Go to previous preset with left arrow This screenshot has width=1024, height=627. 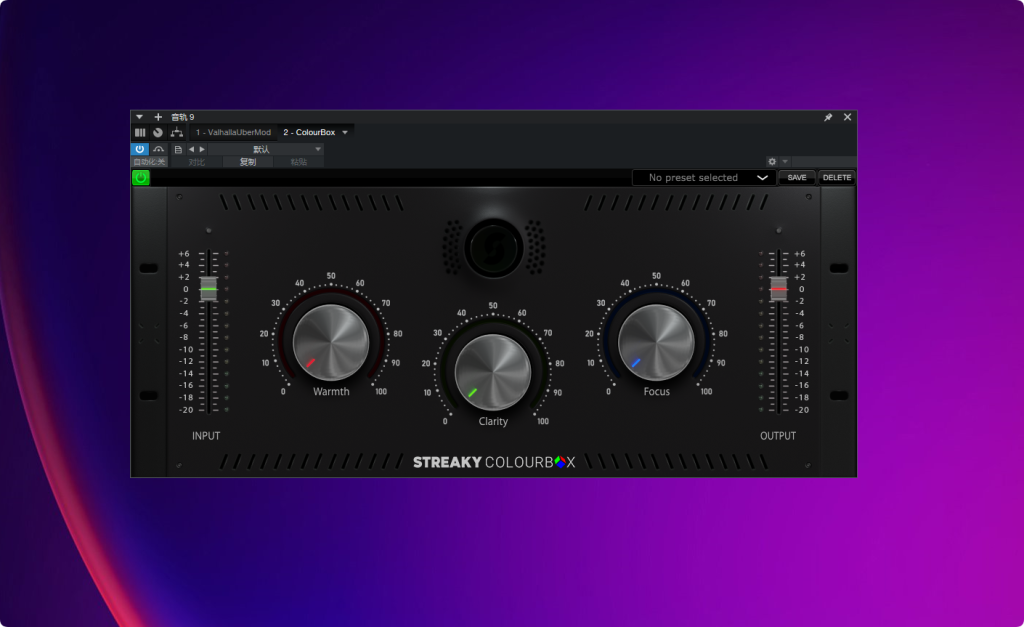[x=191, y=149]
